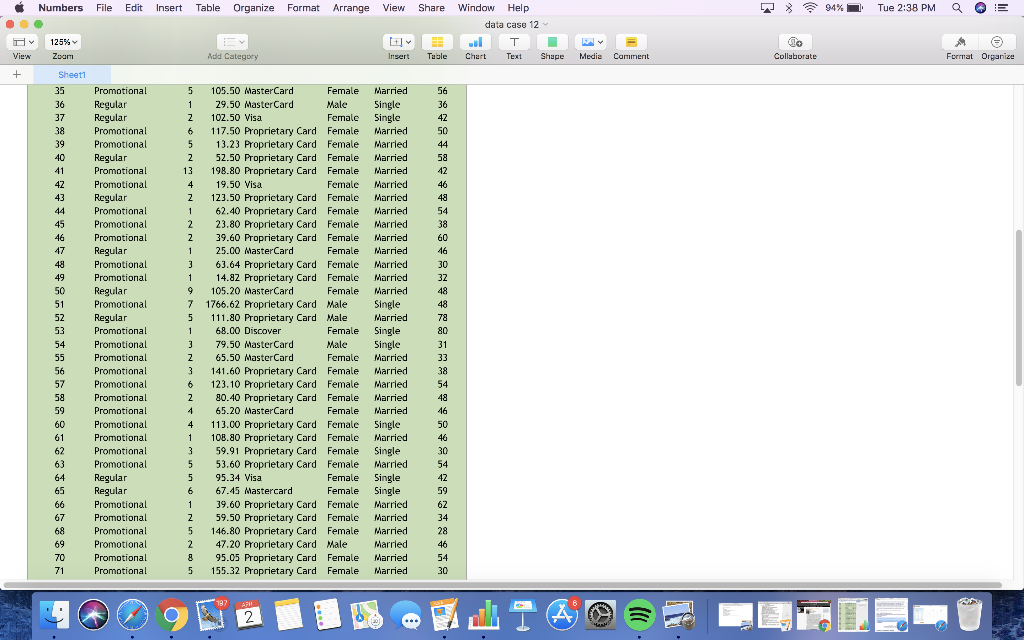1024x640 pixels.
Task: Insert a Text box
Action: pos(512,41)
